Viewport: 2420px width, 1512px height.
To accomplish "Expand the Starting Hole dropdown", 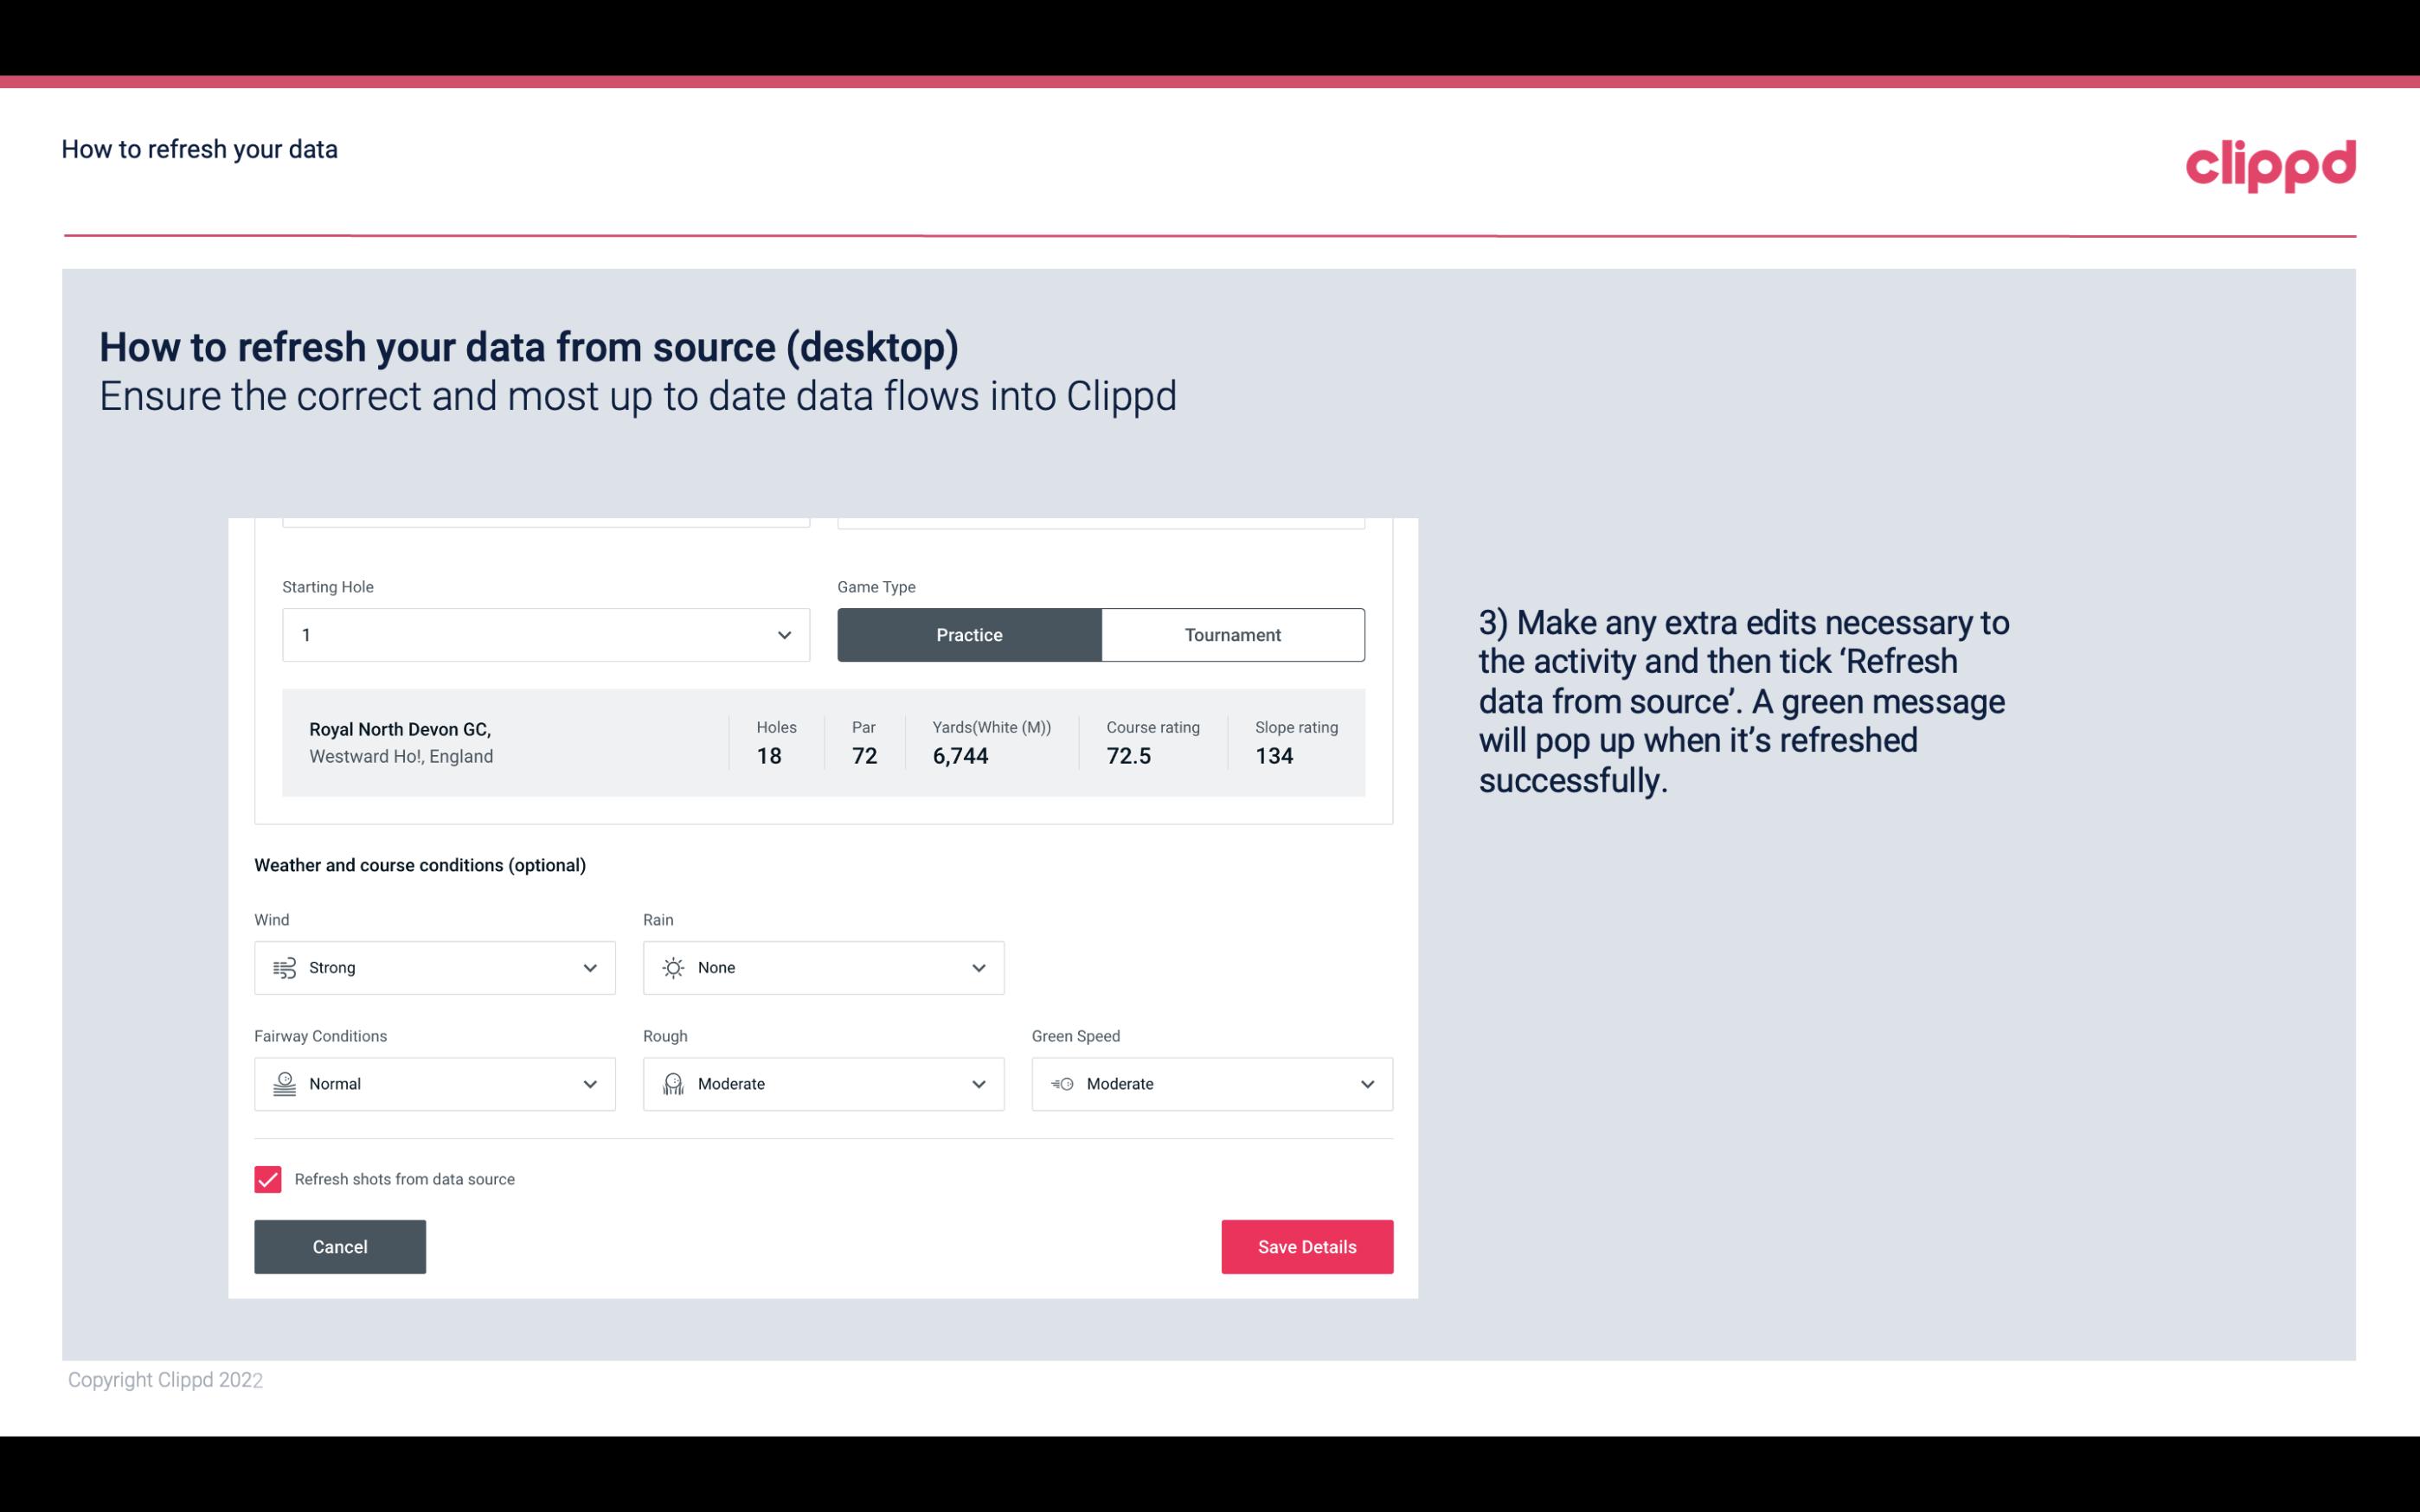I will [782, 634].
